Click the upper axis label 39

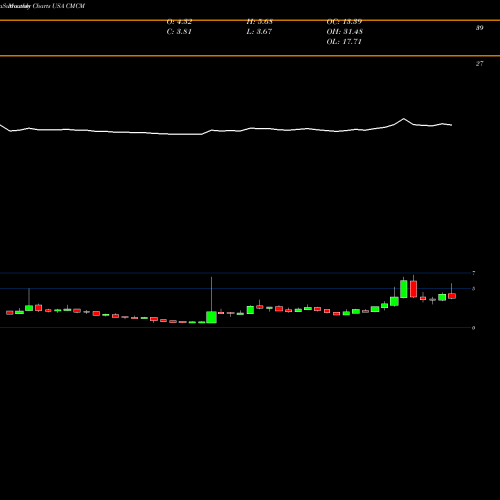(479, 28)
